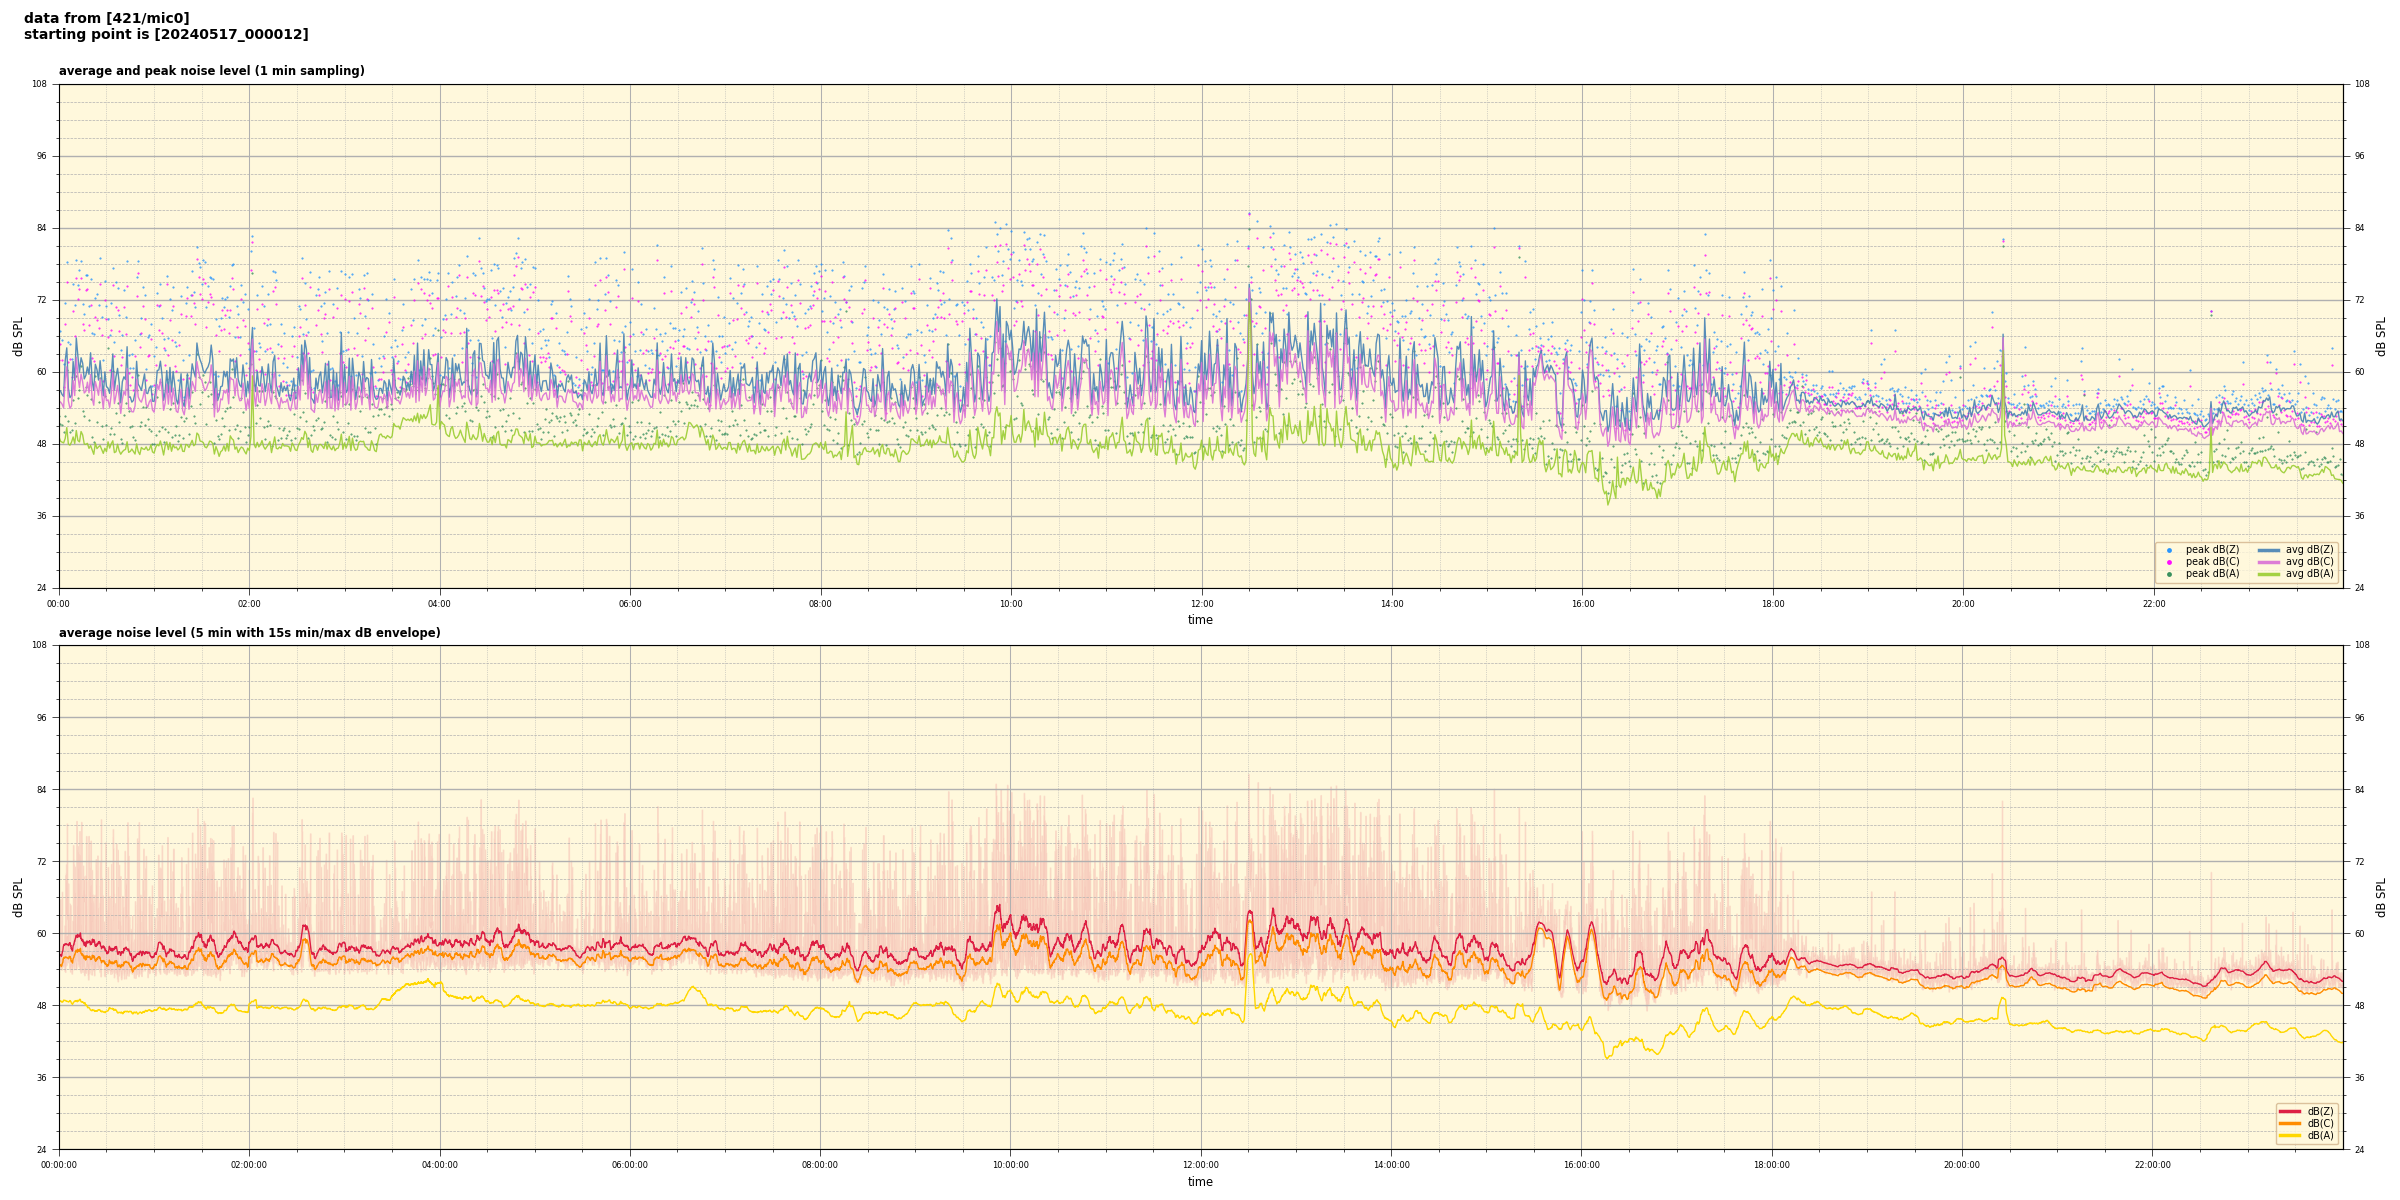Click the peak dB(Z) legend marker
The image size is (2400, 1200).
point(2169,550)
